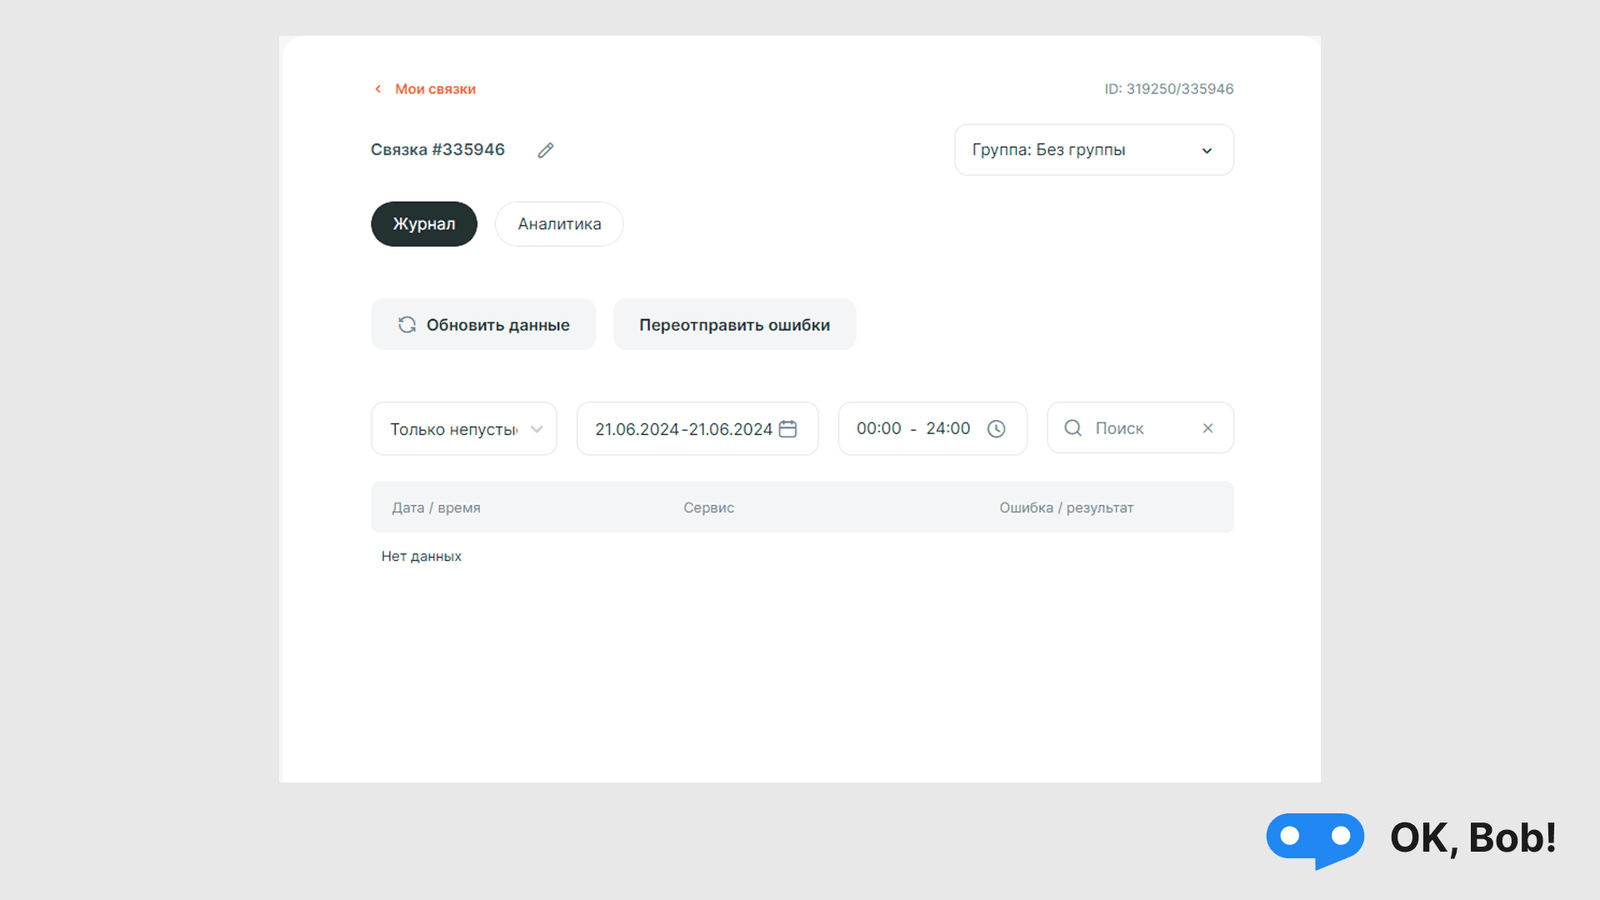Click the refresh arrows icon on Обновить данные
The image size is (1600, 900).
pos(407,325)
